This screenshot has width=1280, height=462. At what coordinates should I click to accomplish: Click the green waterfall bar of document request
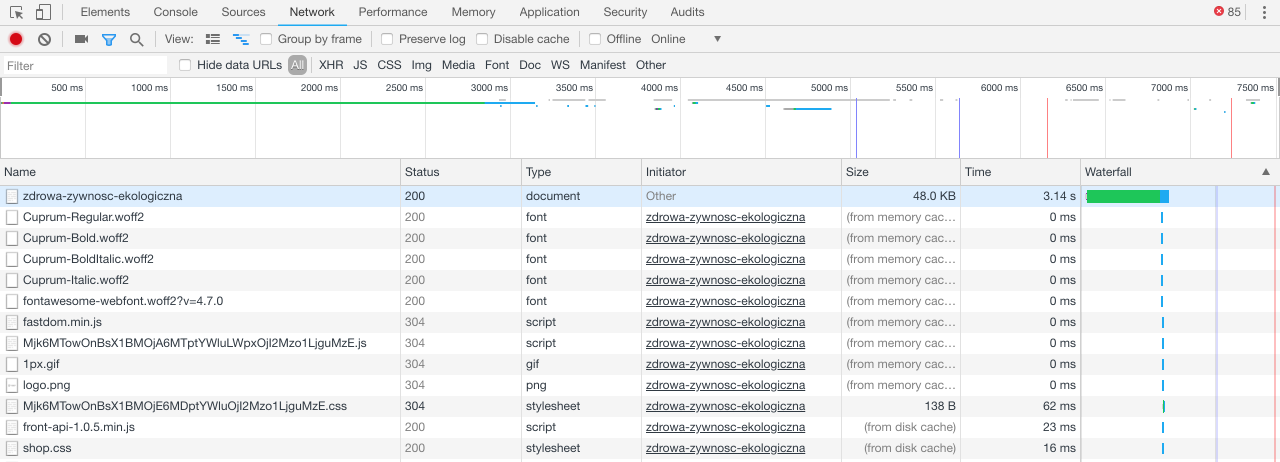(1123, 196)
